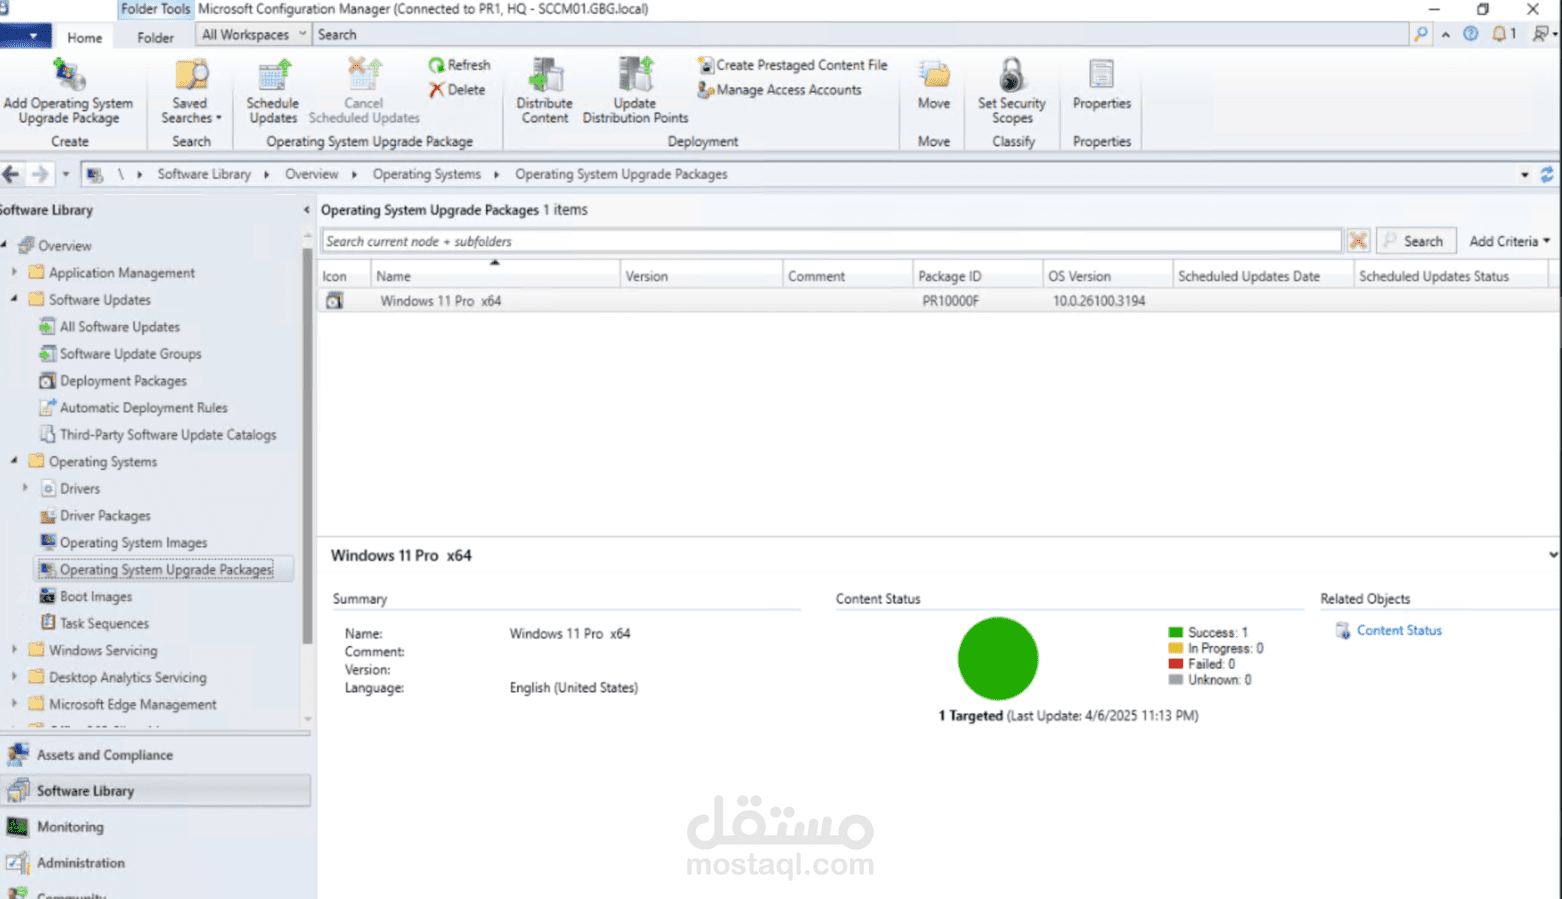Clear the search with the X icon

pos(1357,241)
